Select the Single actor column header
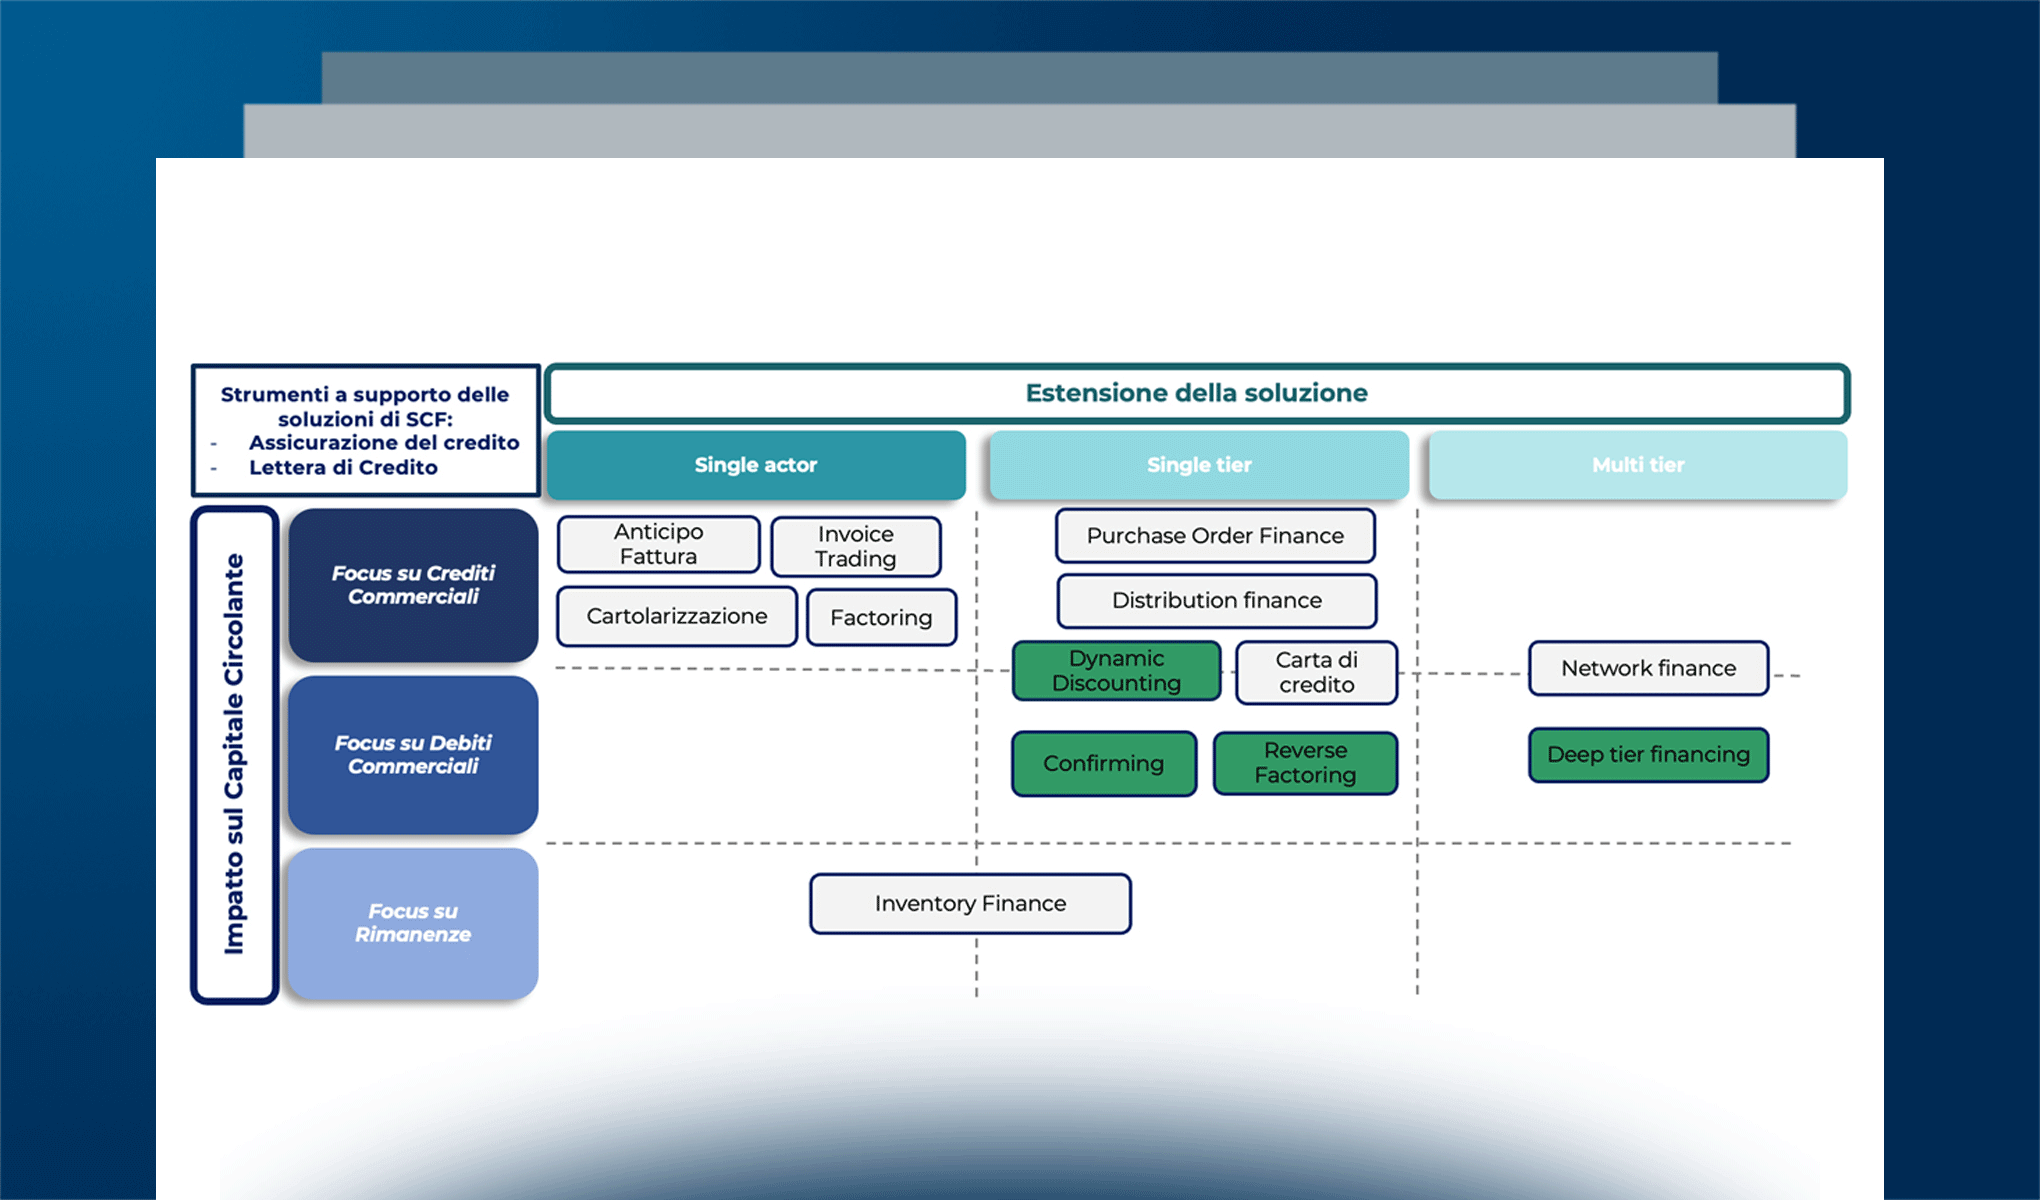 point(756,464)
